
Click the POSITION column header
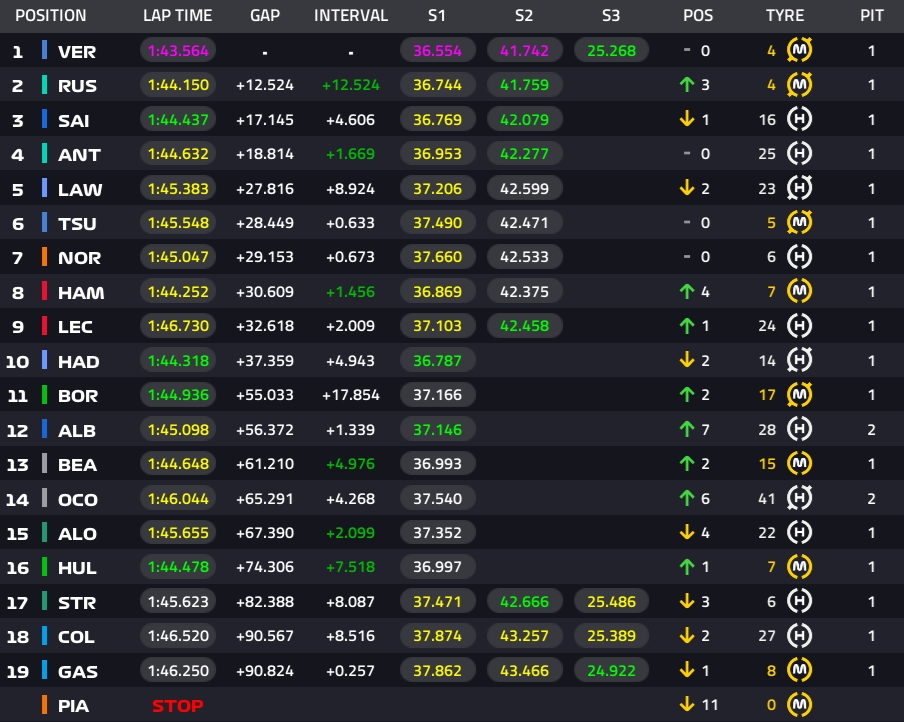pyautogui.click(x=51, y=16)
